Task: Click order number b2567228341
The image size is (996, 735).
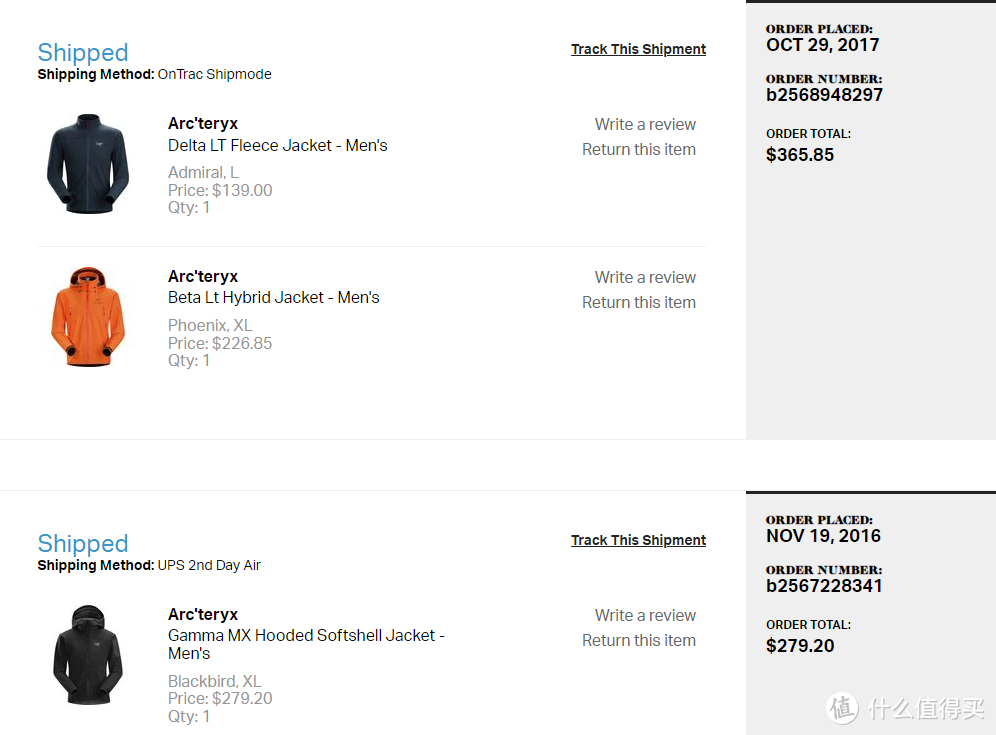Action: click(x=824, y=586)
